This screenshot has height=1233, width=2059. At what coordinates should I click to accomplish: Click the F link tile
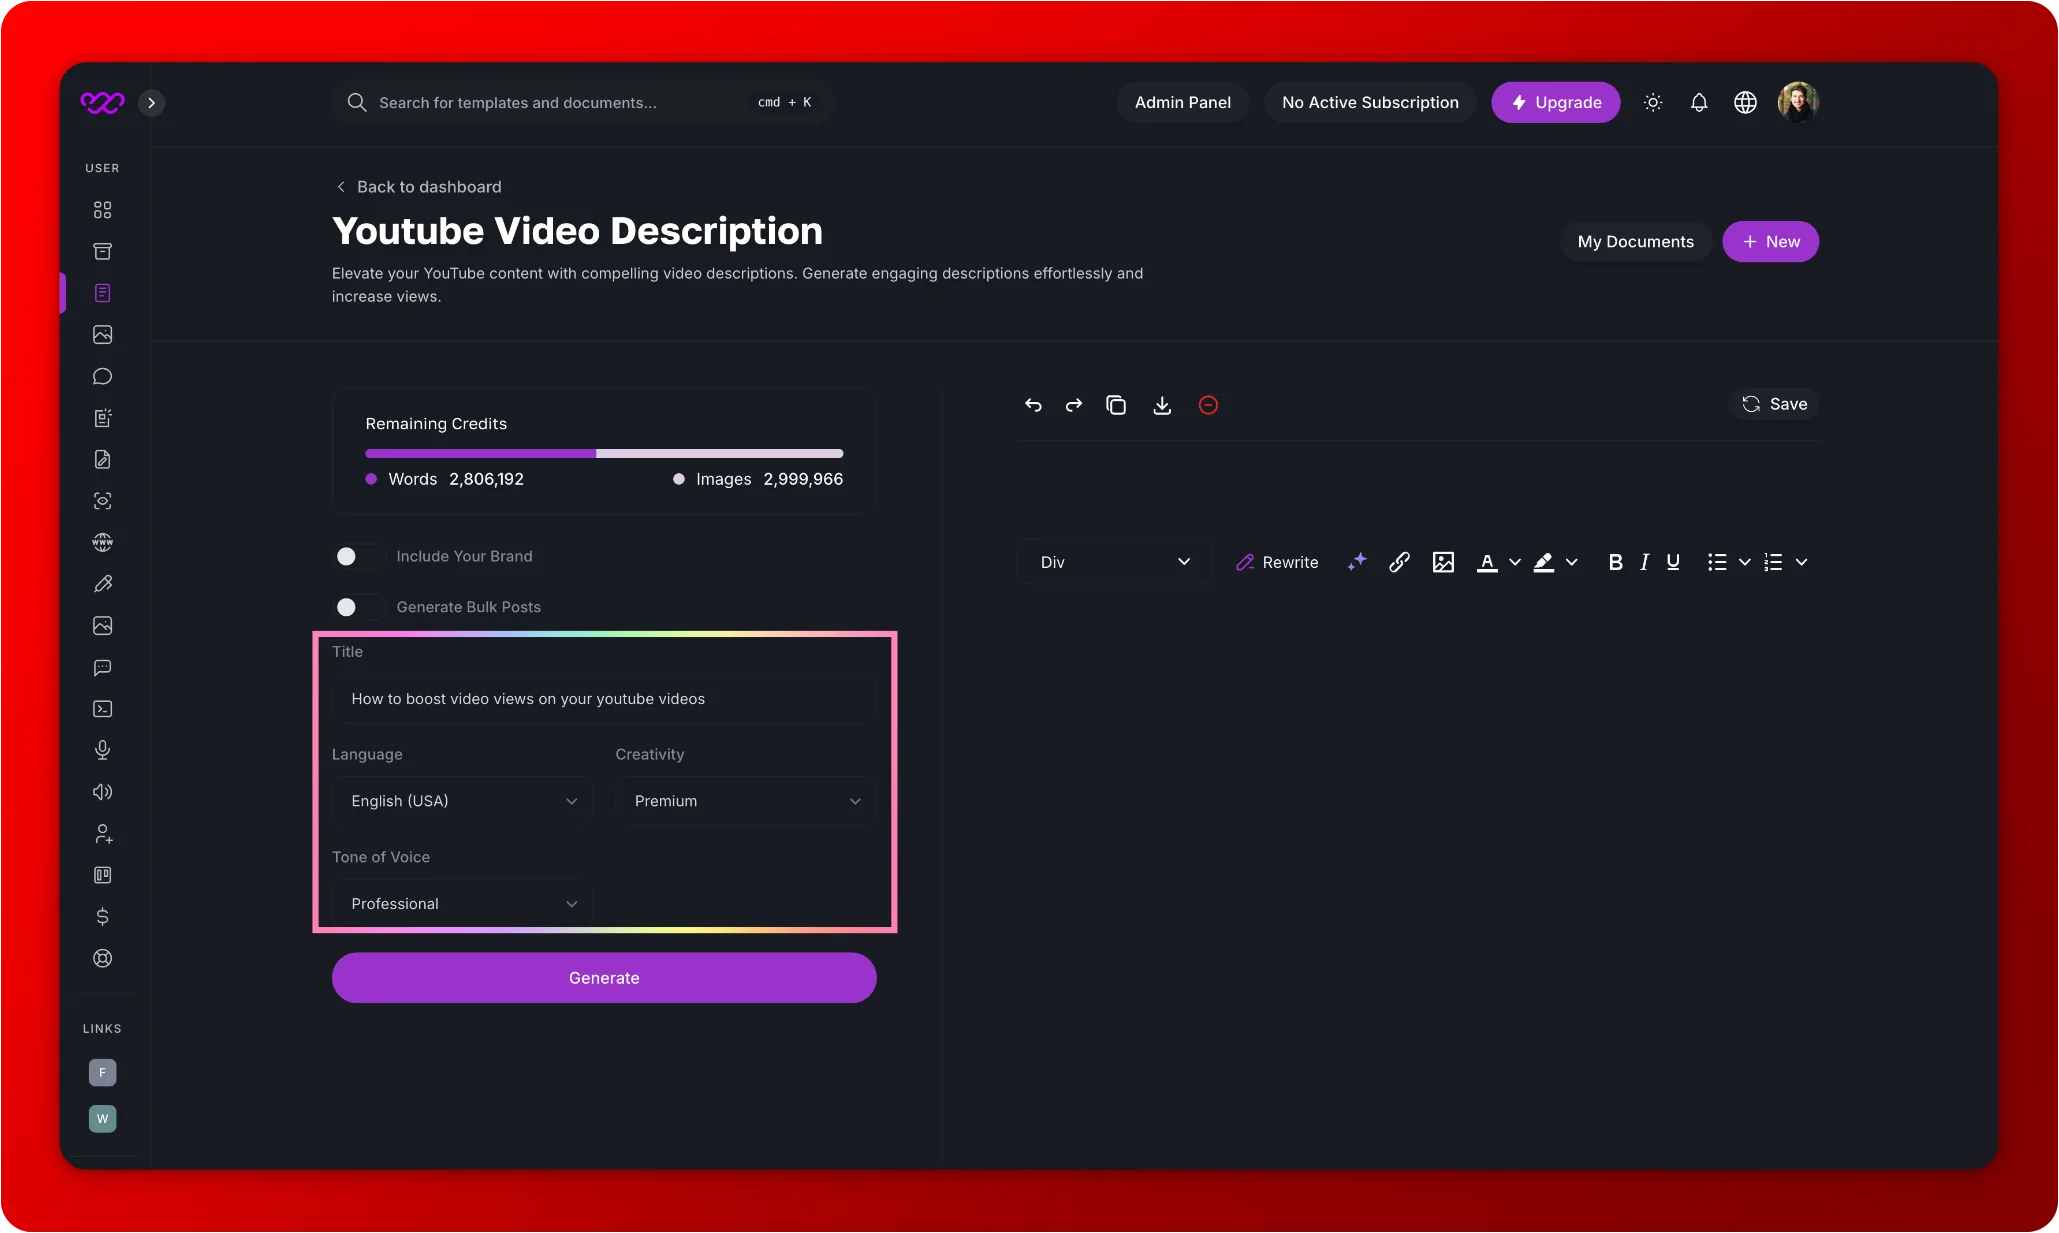(102, 1073)
